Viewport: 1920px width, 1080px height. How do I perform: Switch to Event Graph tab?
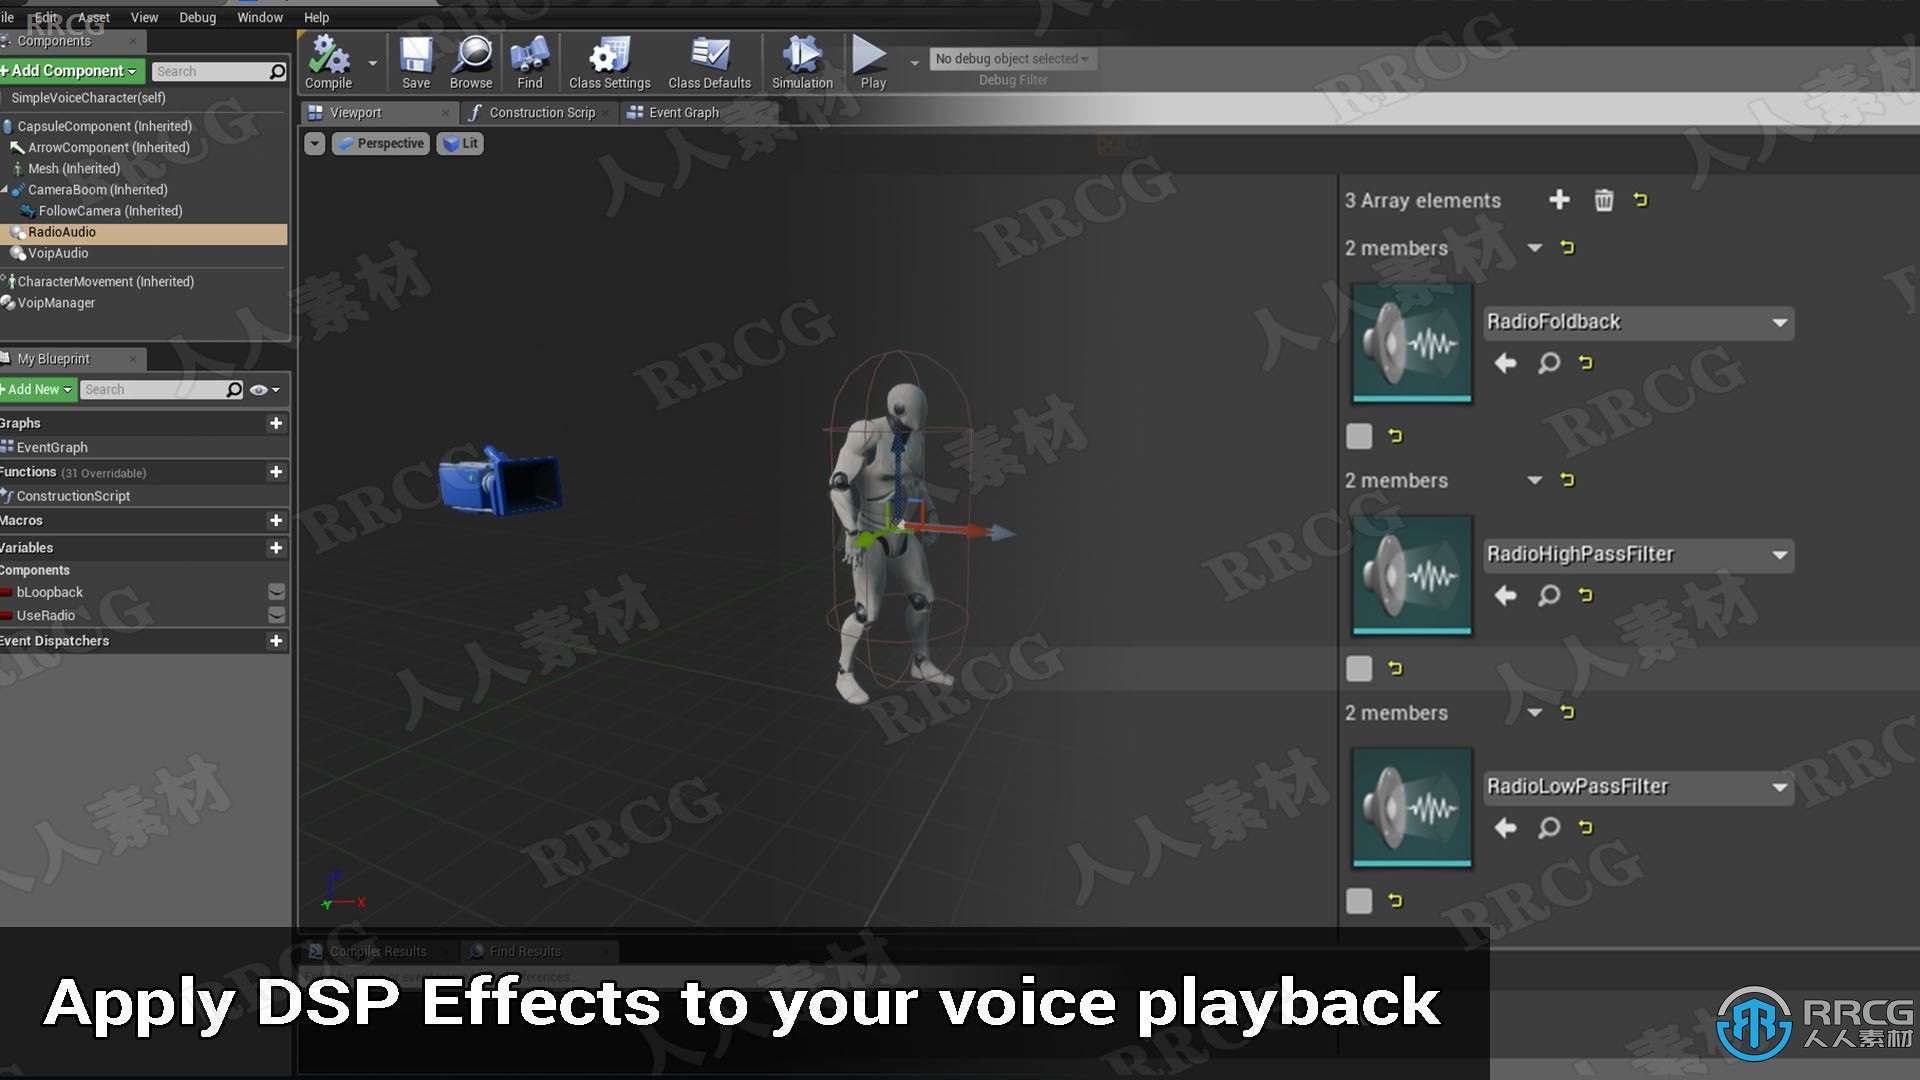[683, 111]
